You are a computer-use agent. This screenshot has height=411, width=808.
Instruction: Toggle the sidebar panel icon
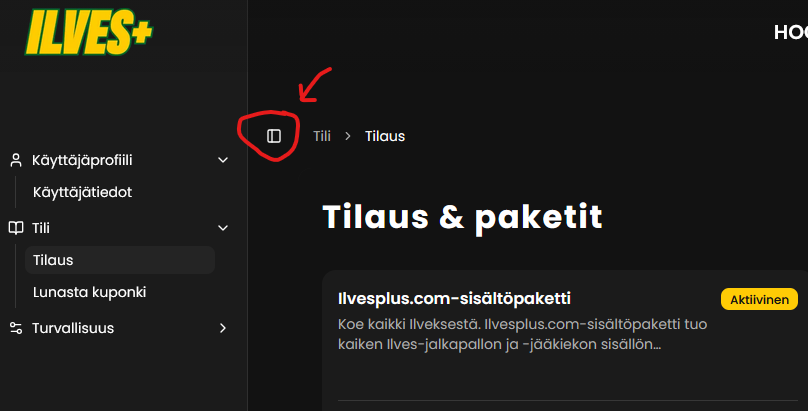(x=274, y=136)
